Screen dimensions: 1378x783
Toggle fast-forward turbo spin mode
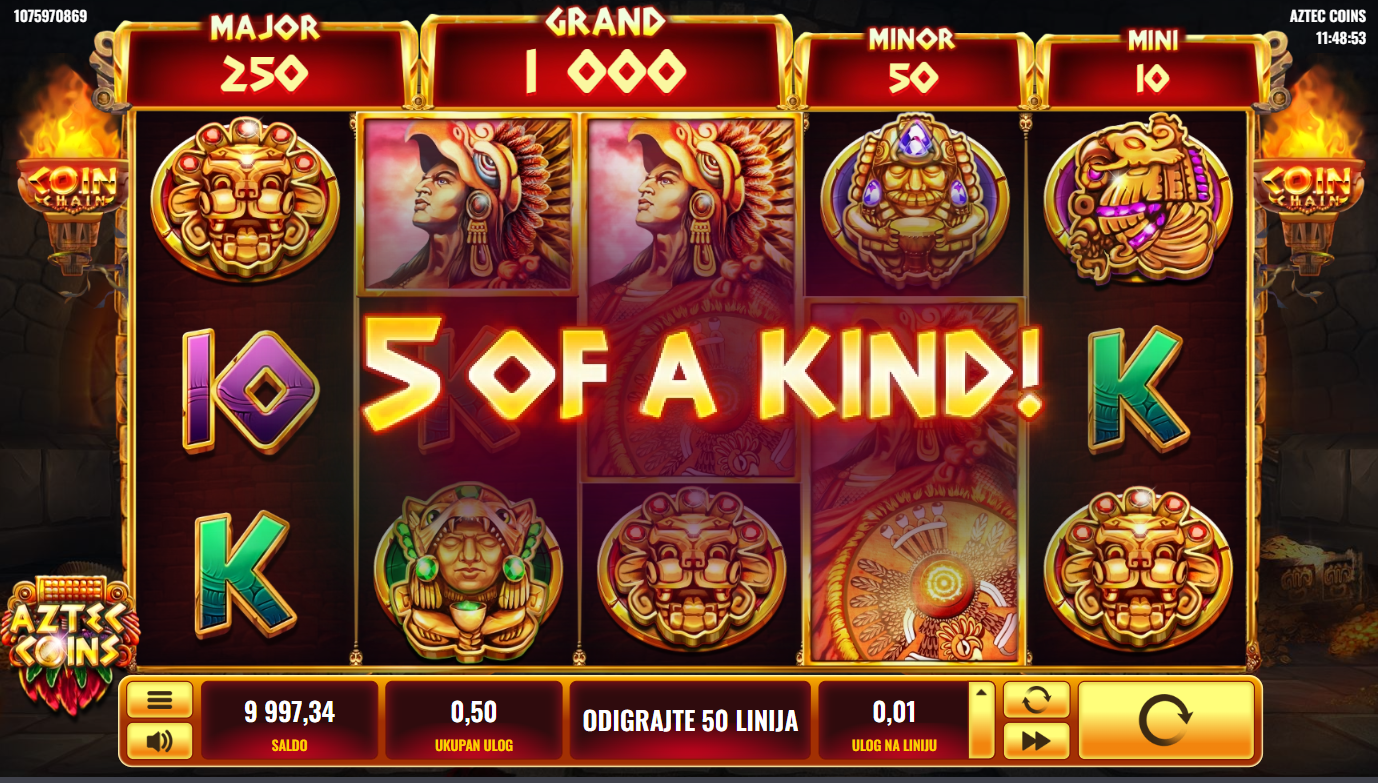(x=1036, y=741)
